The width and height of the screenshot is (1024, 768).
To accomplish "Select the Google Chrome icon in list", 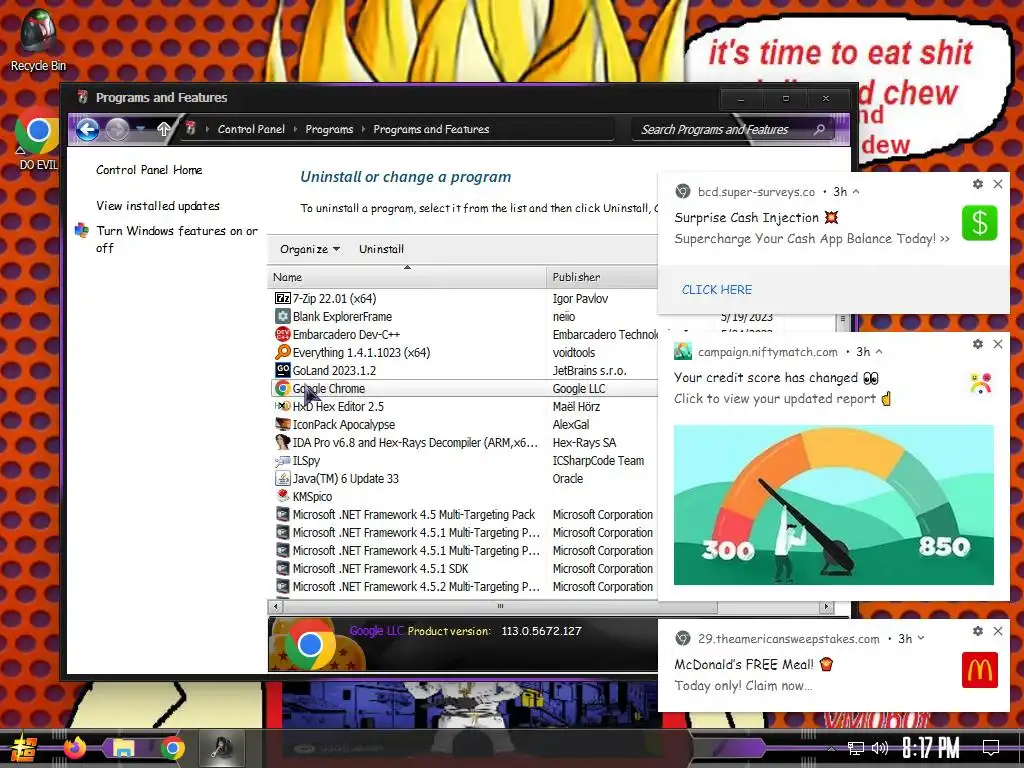I will click(x=283, y=389).
